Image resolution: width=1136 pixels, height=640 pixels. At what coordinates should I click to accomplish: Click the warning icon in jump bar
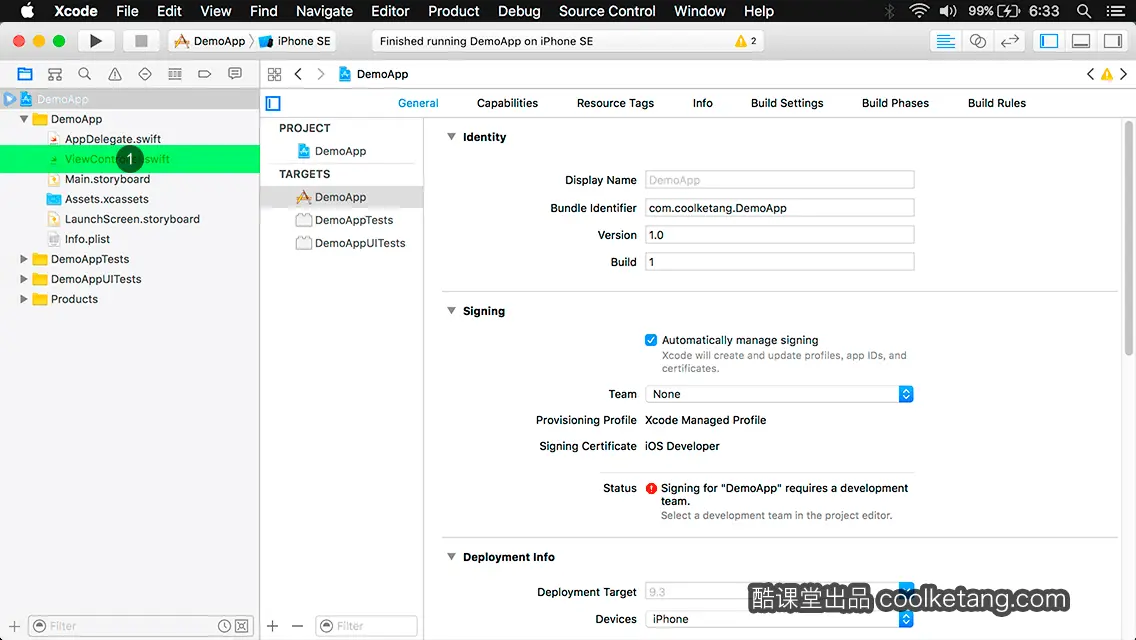pyautogui.click(x=1107, y=74)
